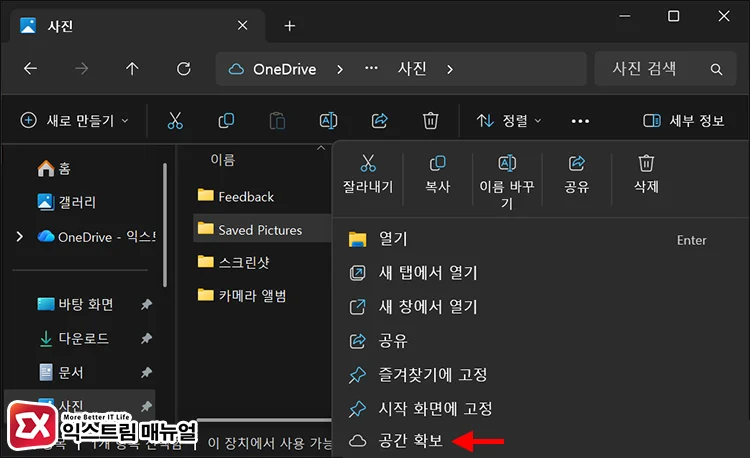The image size is (750, 458).
Task: Go up one folder level
Action: click(x=132, y=69)
